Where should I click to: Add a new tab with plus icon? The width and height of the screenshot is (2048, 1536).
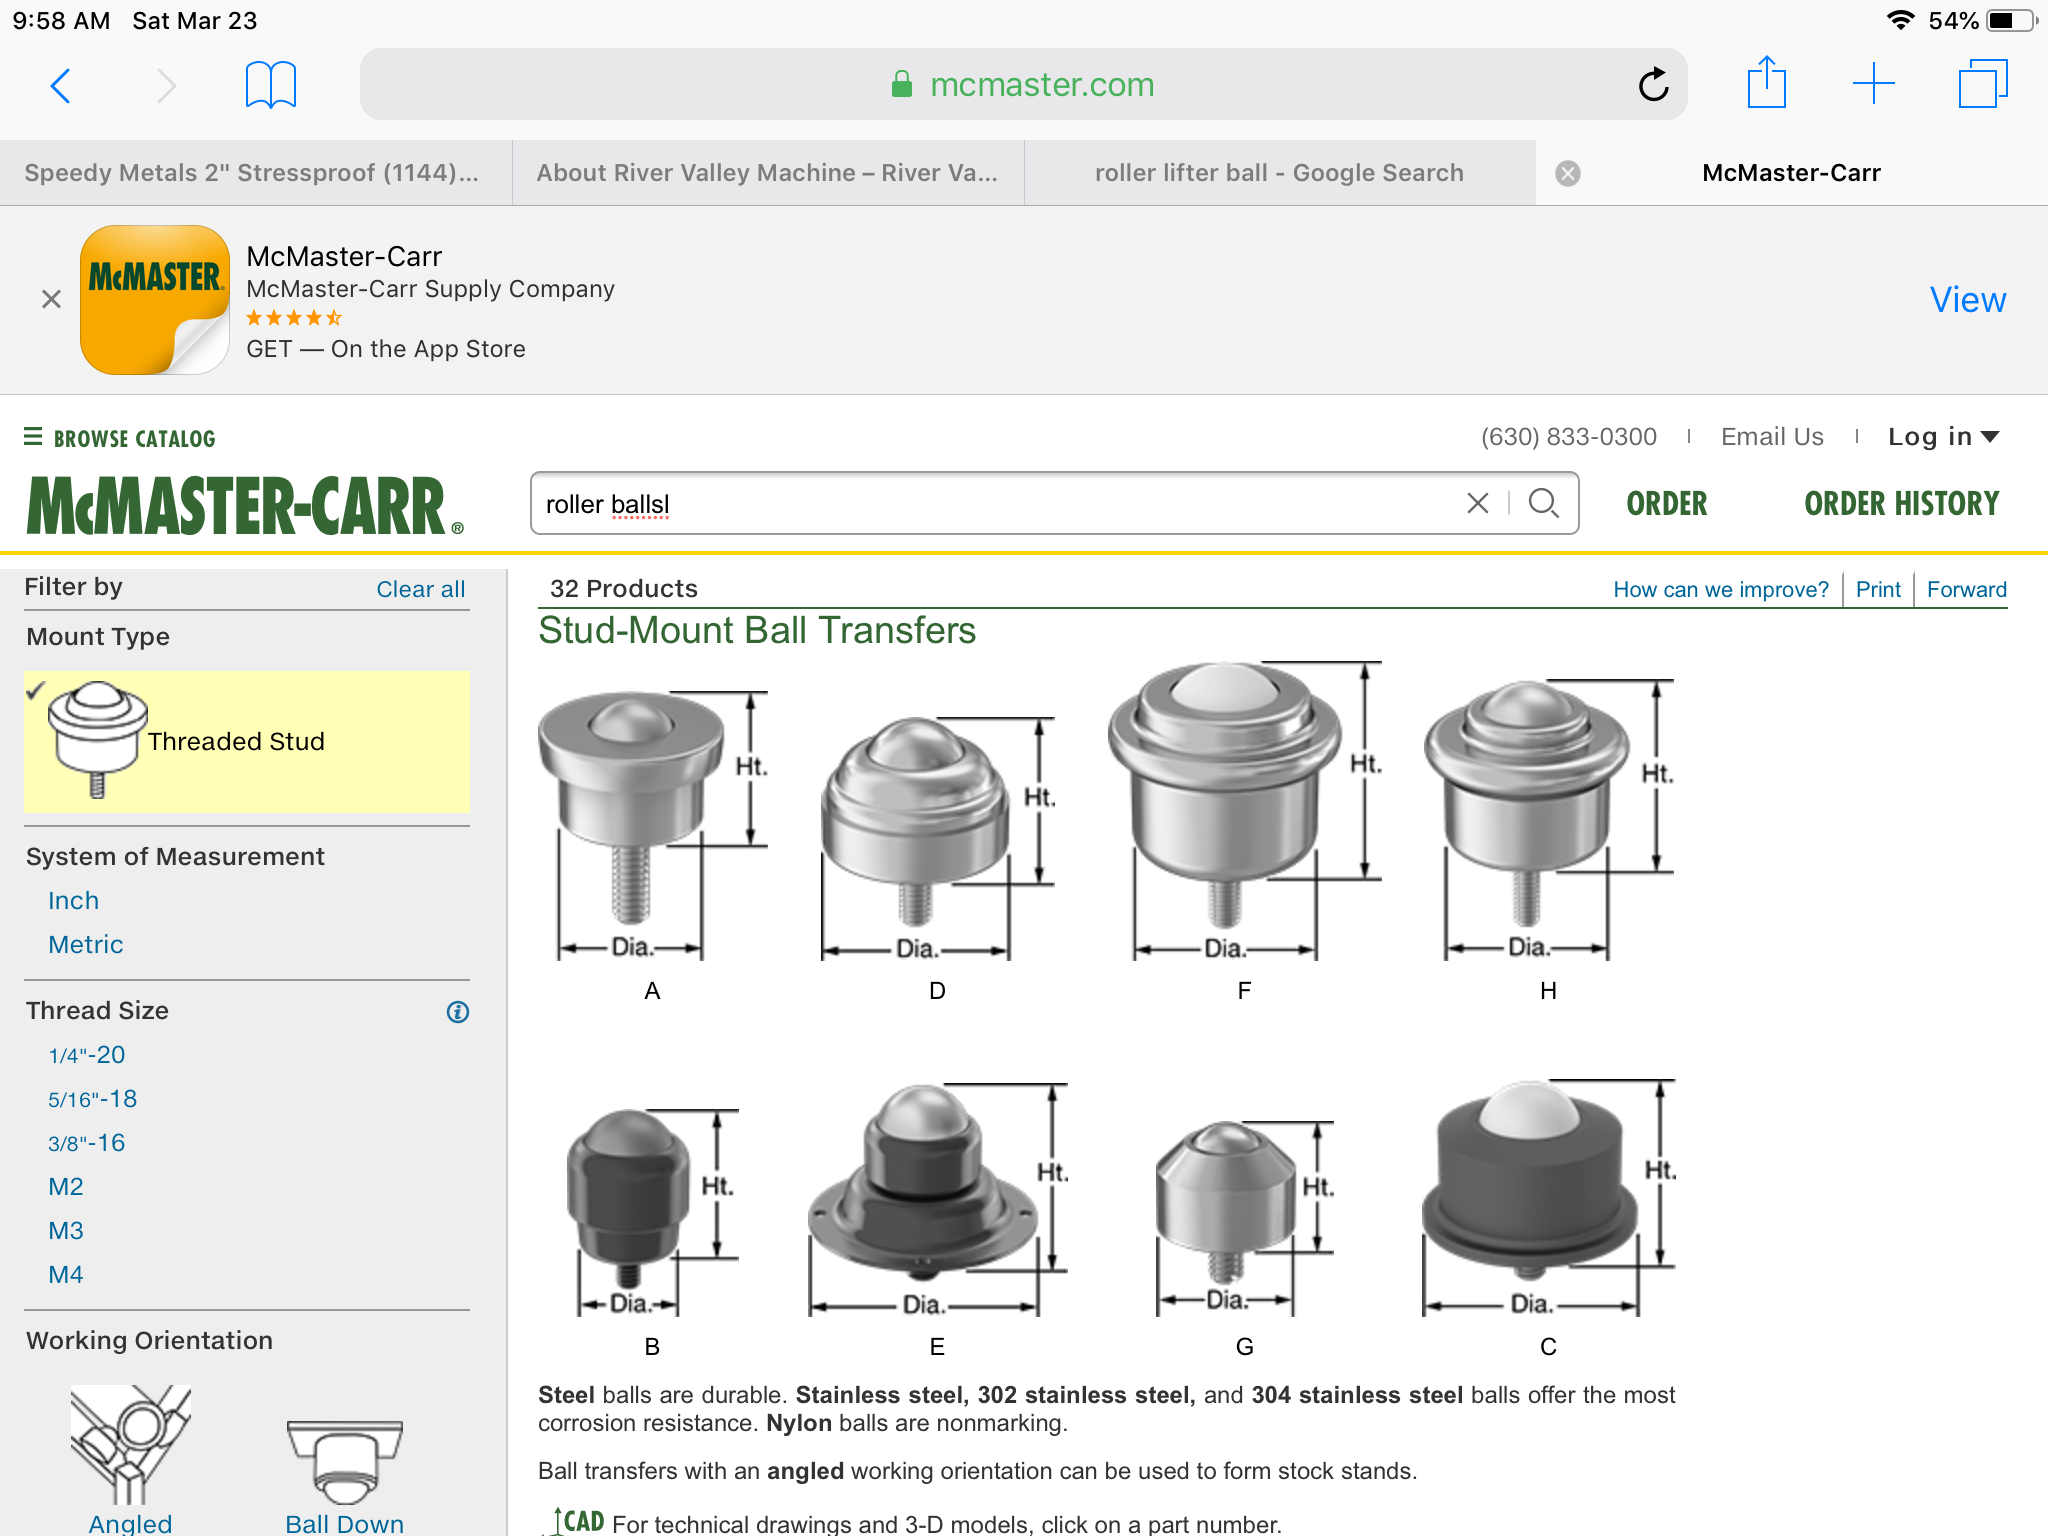(x=1874, y=84)
